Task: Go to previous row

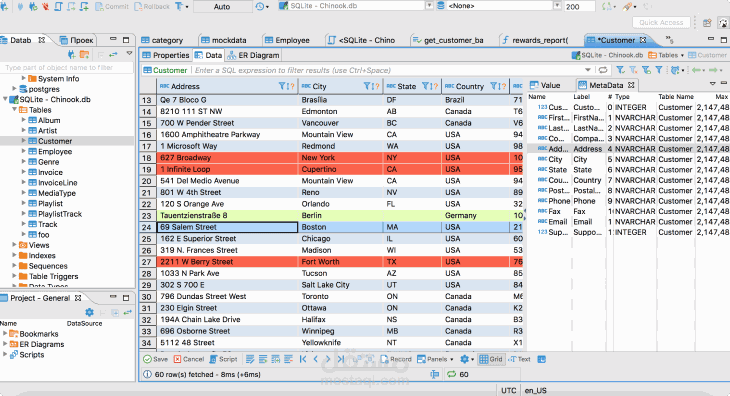Action: (316, 359)
